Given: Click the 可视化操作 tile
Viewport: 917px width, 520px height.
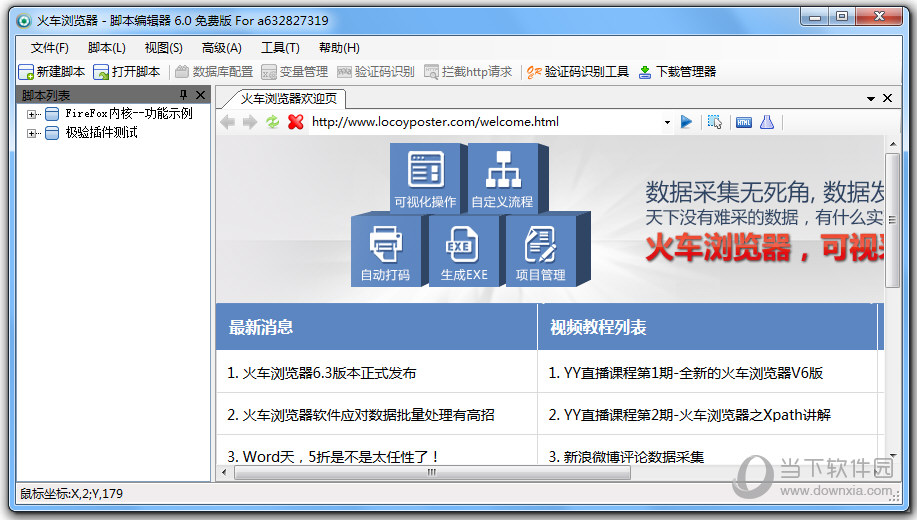Looking at the screenshot, I should pos(425,177).
